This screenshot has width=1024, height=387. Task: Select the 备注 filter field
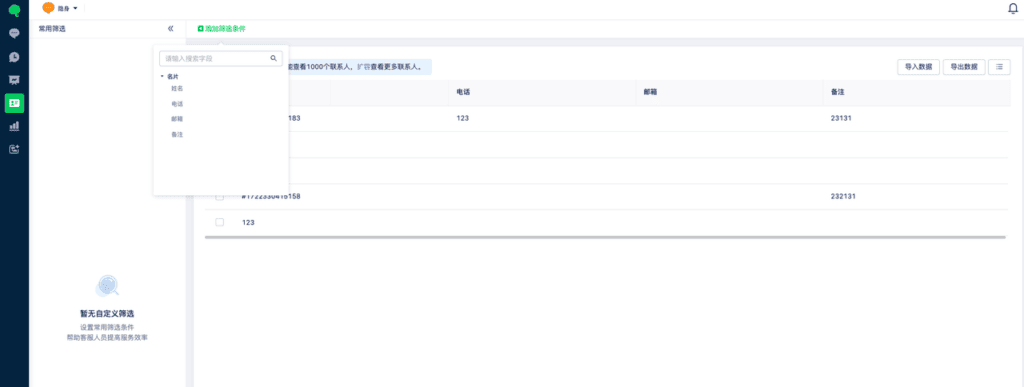click(x=177, y=134)
